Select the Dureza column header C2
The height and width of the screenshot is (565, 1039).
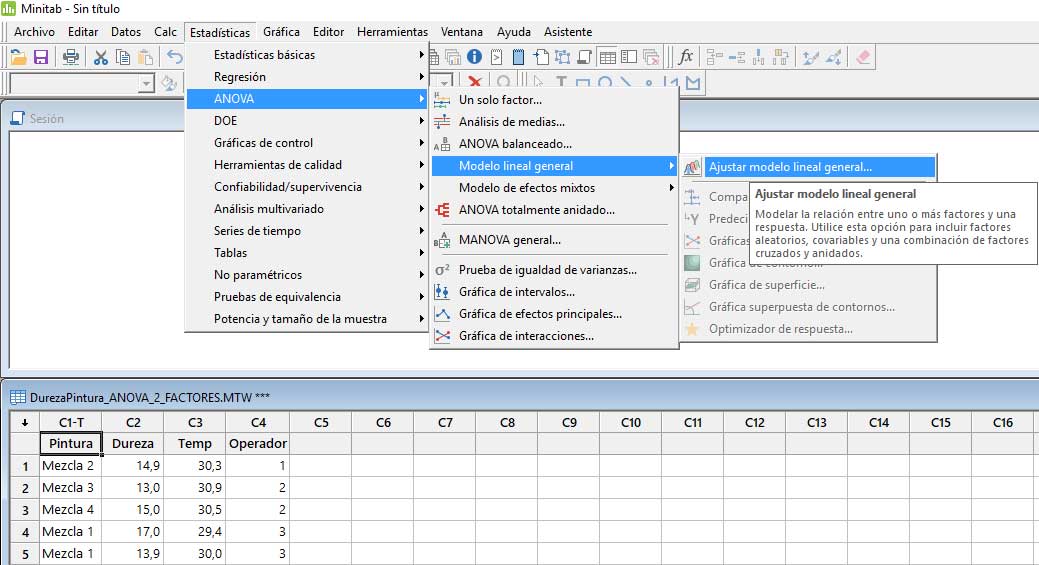(x=133, y=423)
